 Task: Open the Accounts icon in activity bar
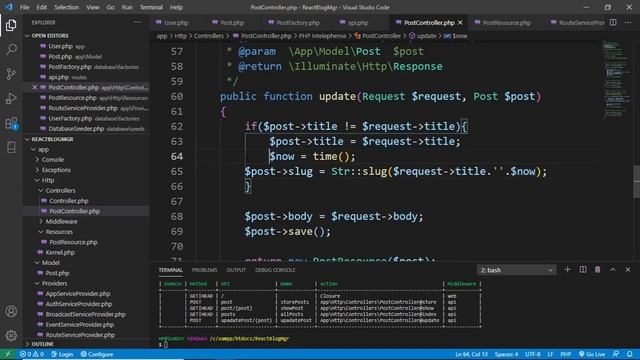coord(11,311)
